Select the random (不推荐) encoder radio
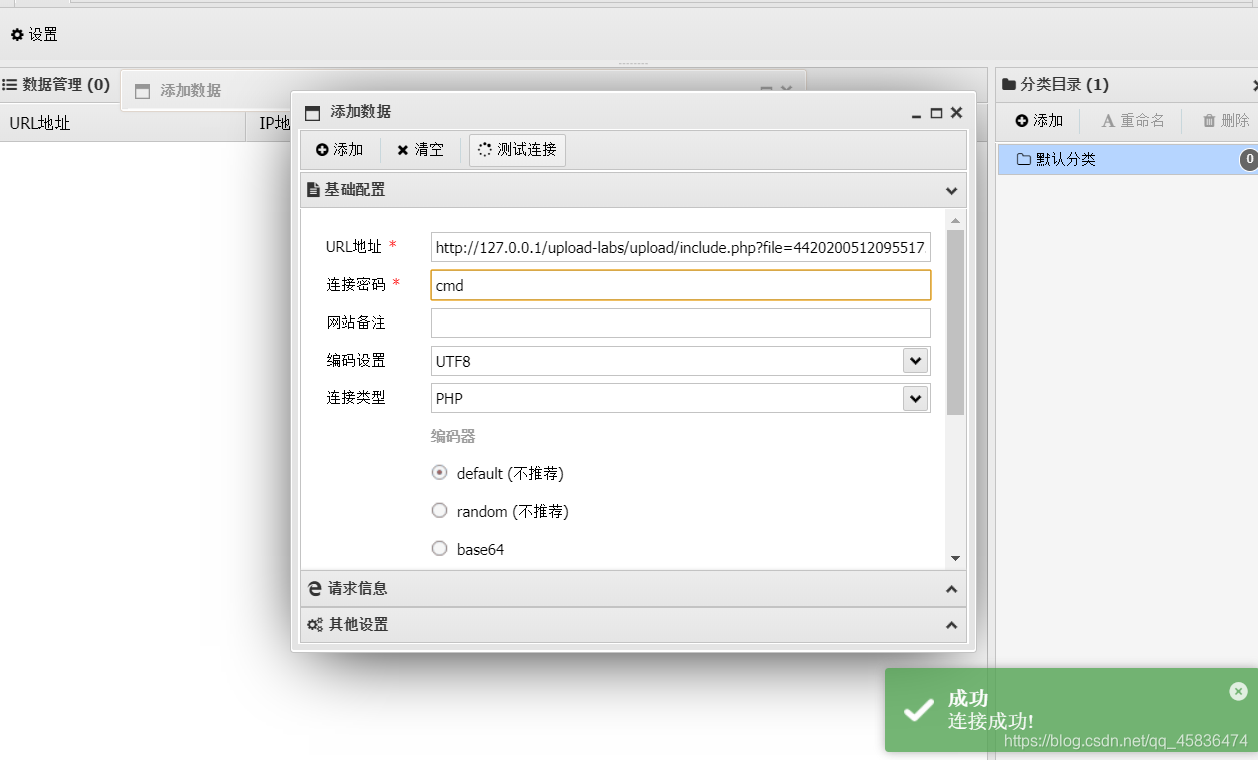 439,511
